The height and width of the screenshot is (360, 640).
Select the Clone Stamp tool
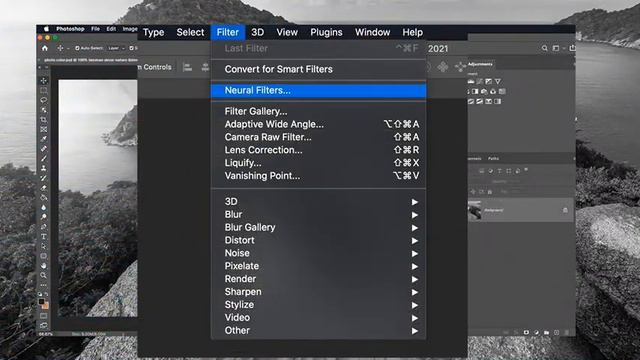point(44,168)
